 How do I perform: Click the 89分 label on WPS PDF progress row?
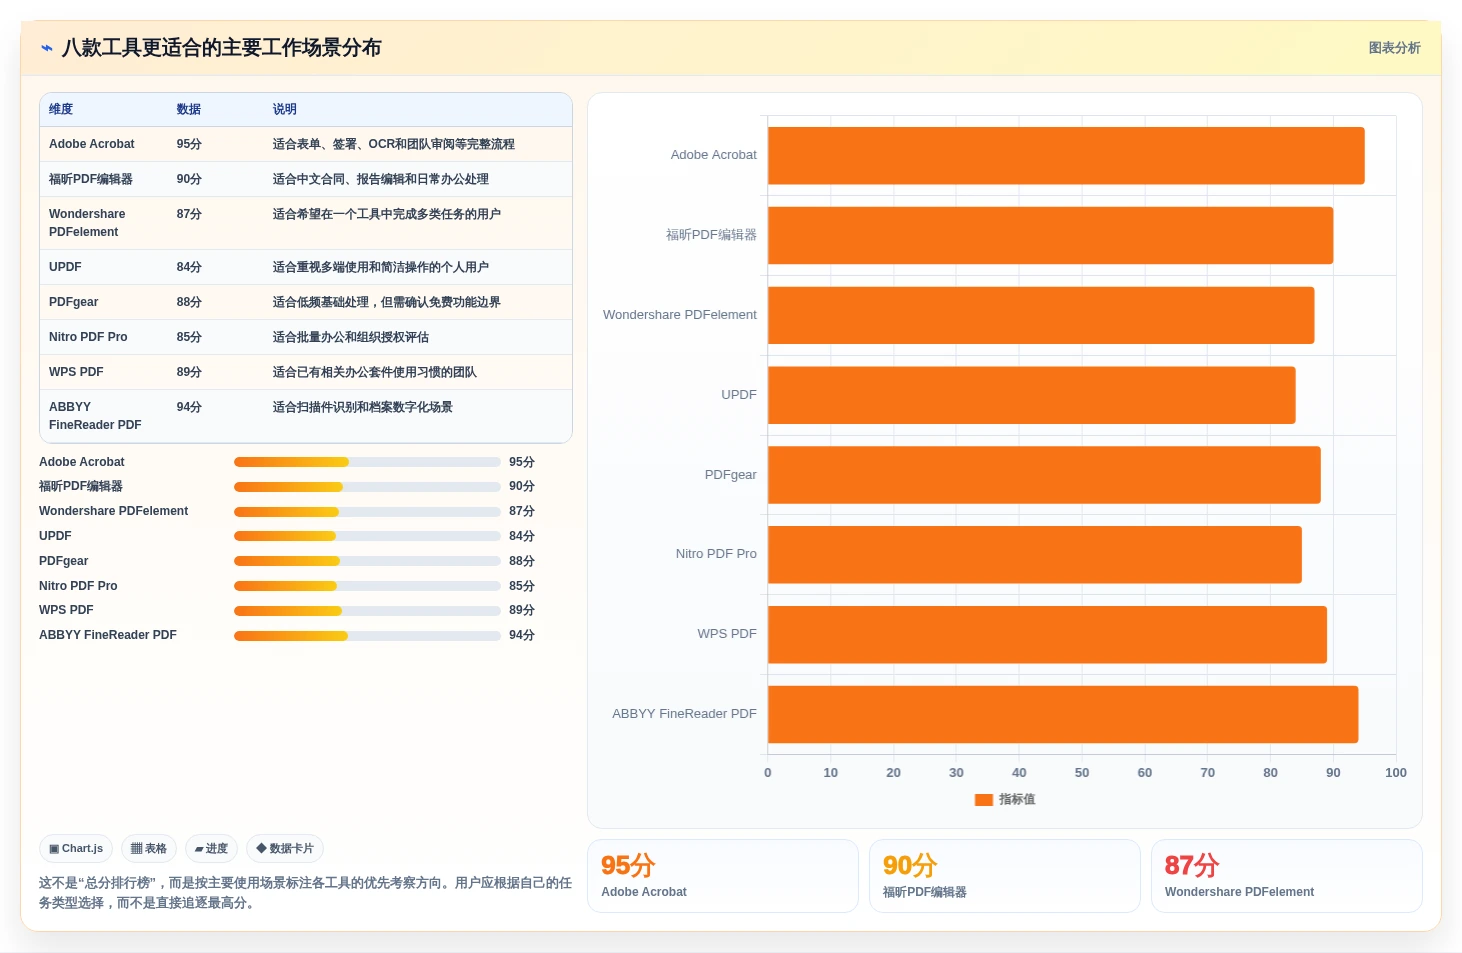coord(522,610)
